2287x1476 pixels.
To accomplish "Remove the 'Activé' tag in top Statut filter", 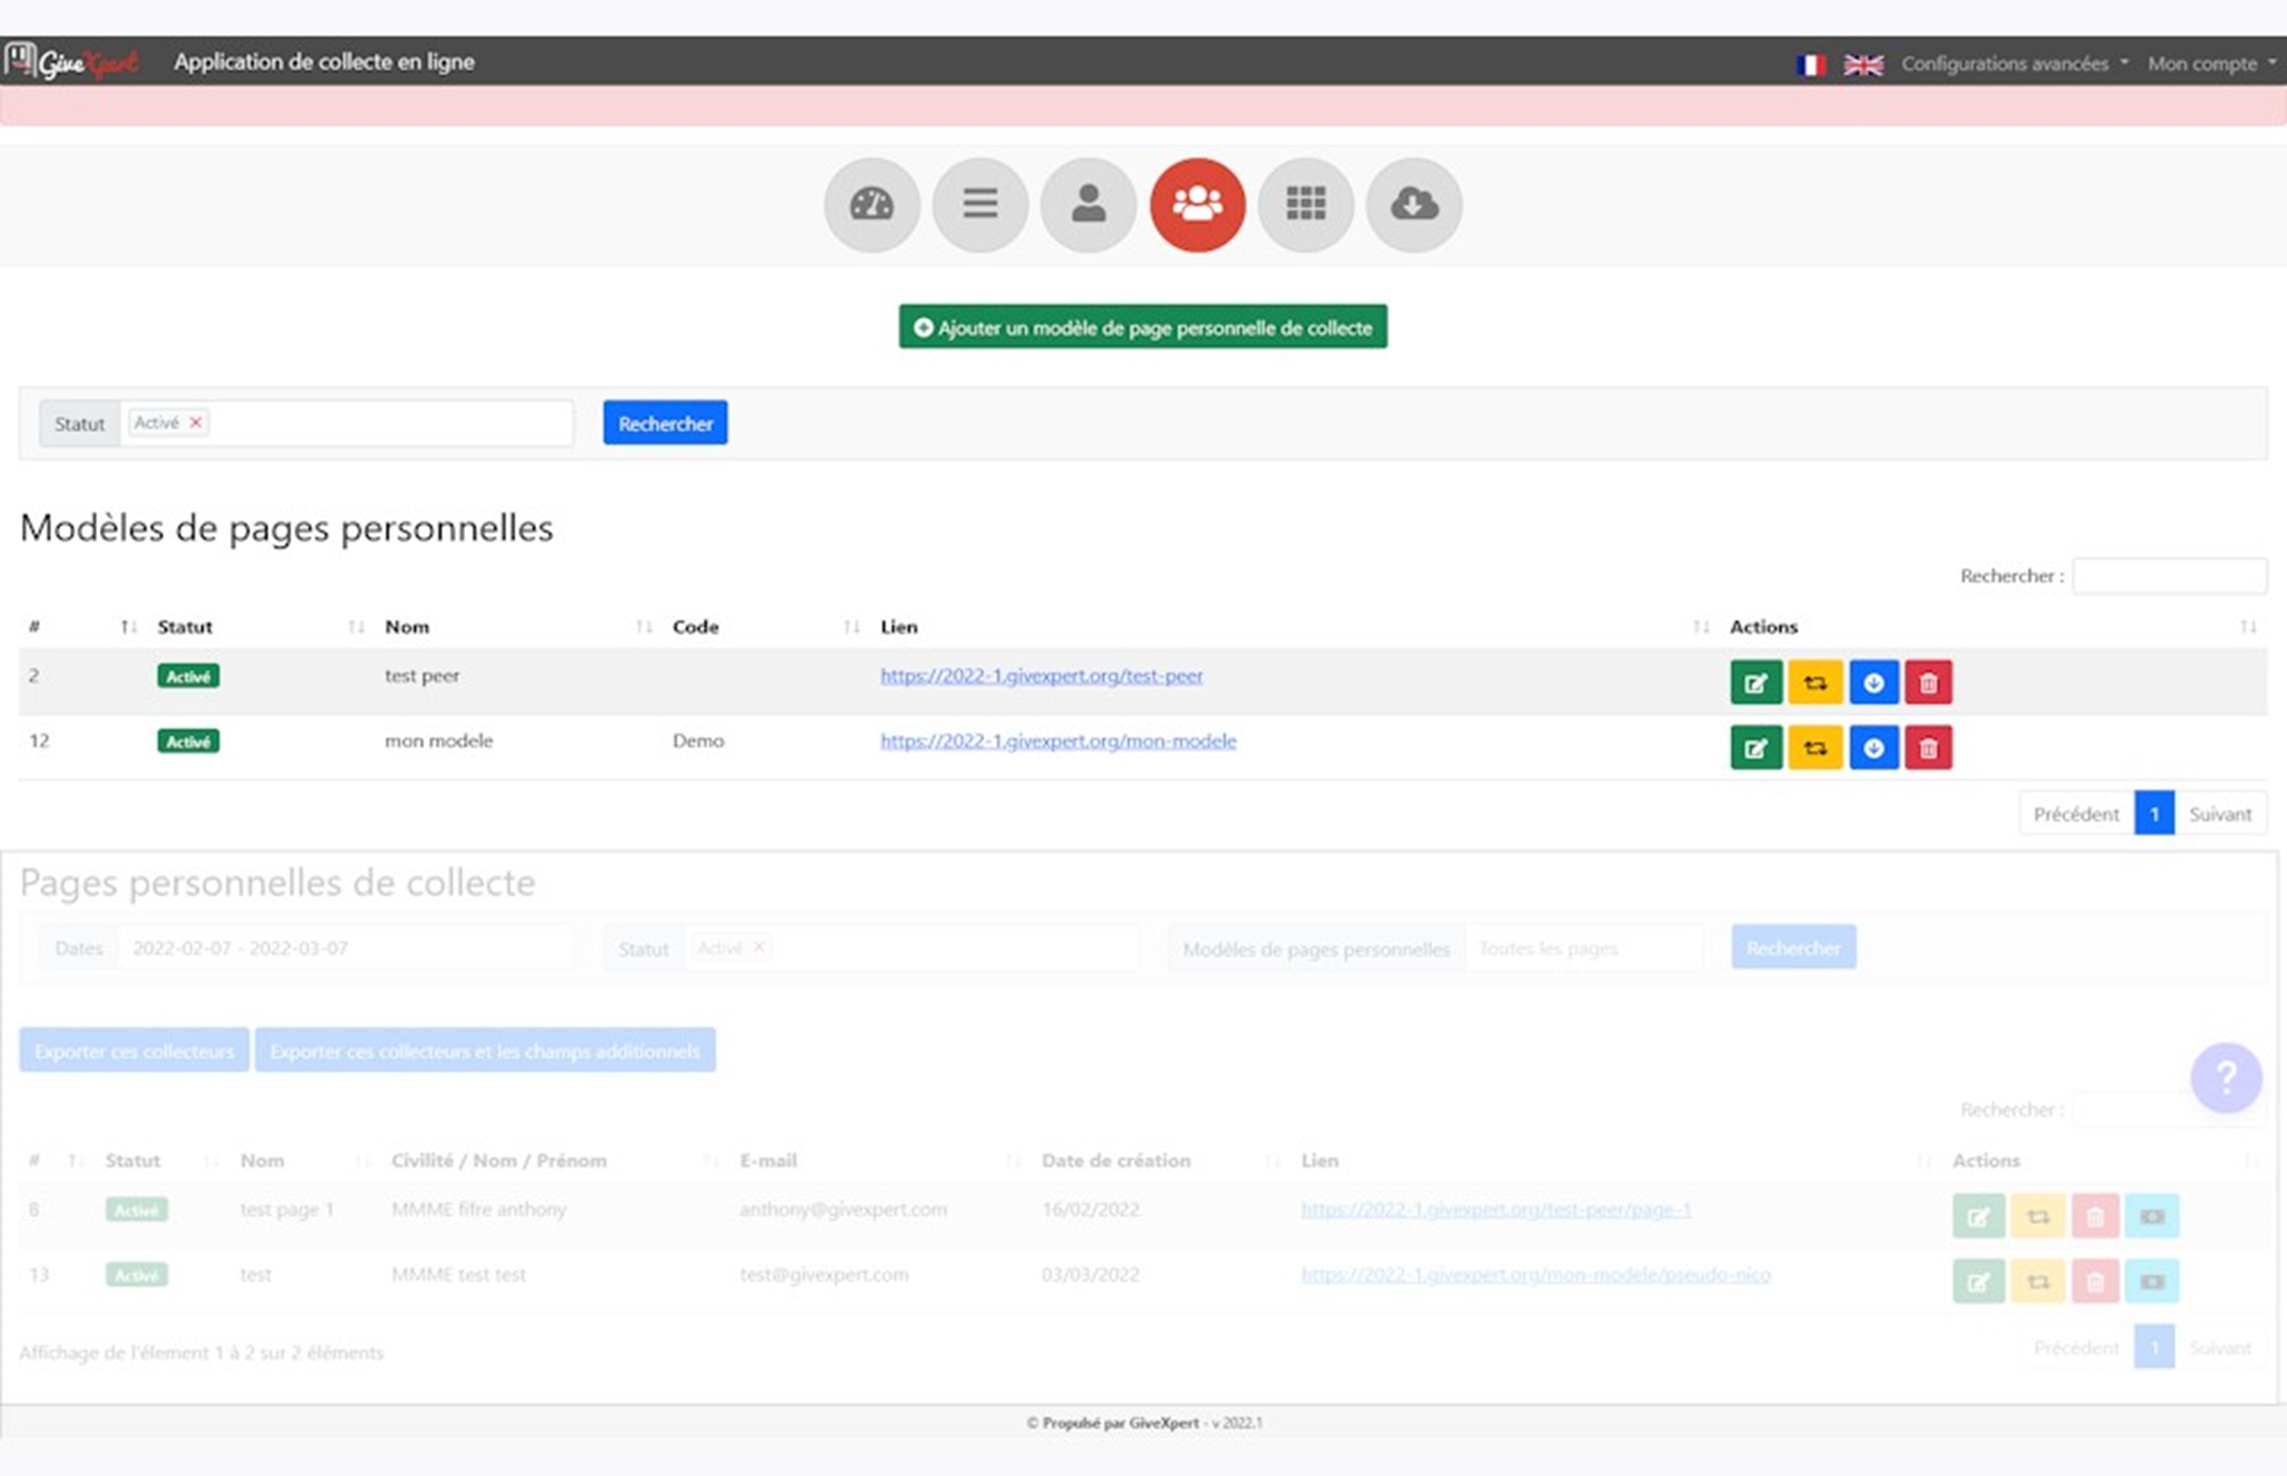I will click(x=196, y=422).
